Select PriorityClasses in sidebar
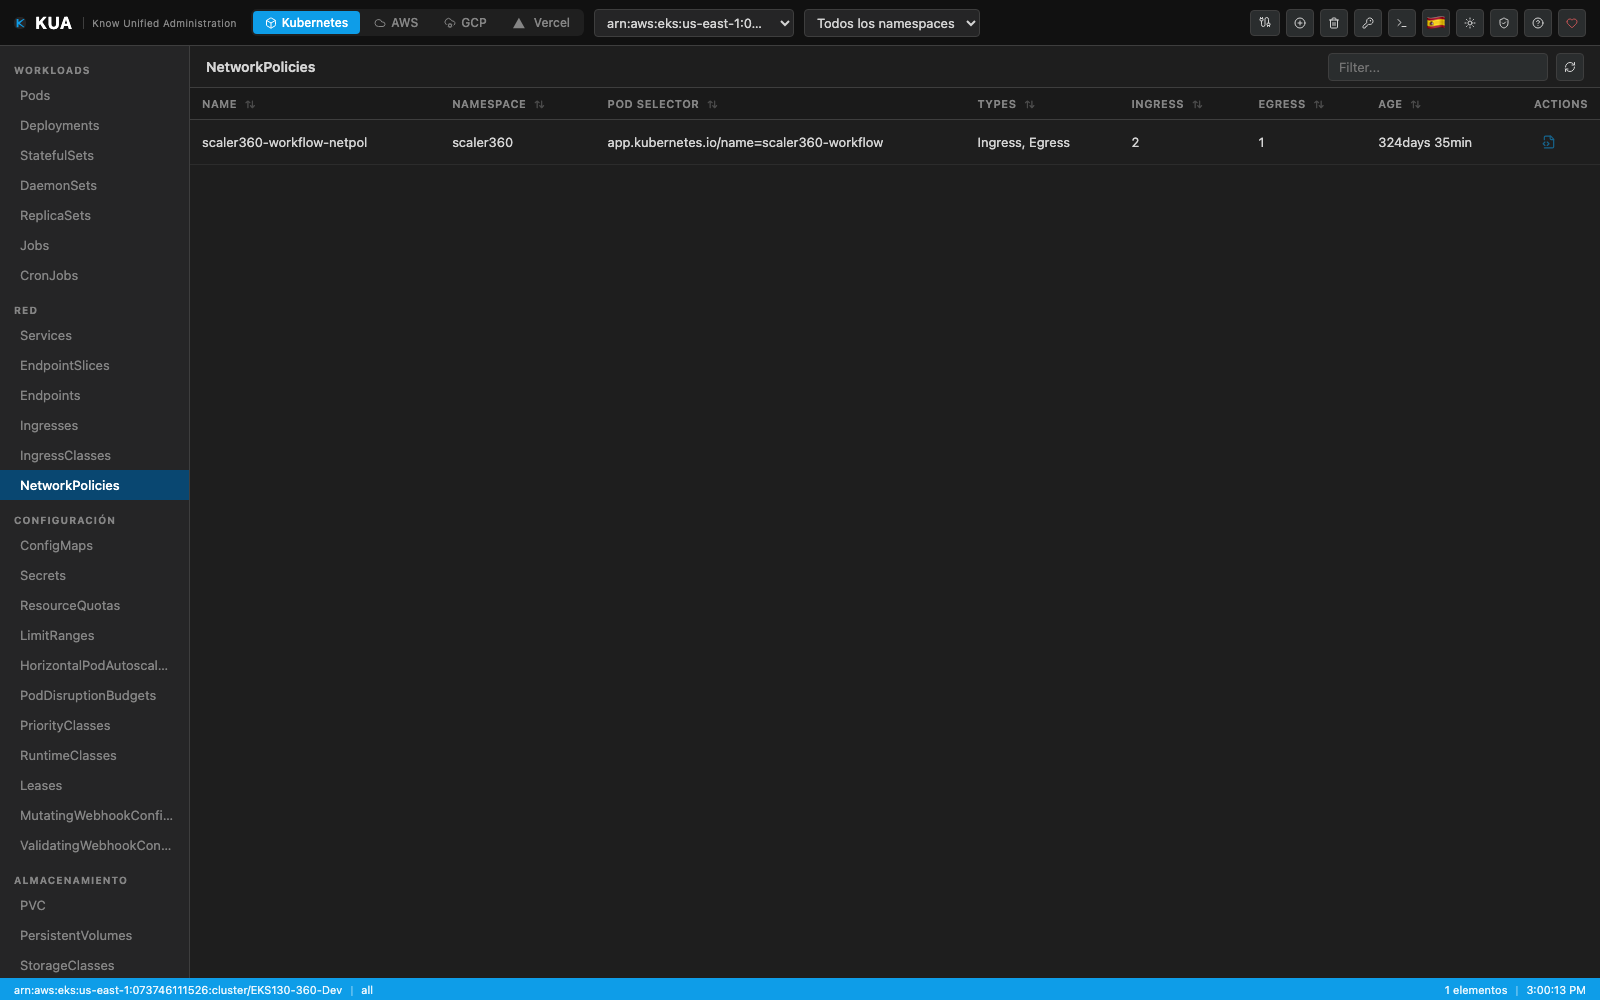Screen dimensions: 1600x1000 94,726
